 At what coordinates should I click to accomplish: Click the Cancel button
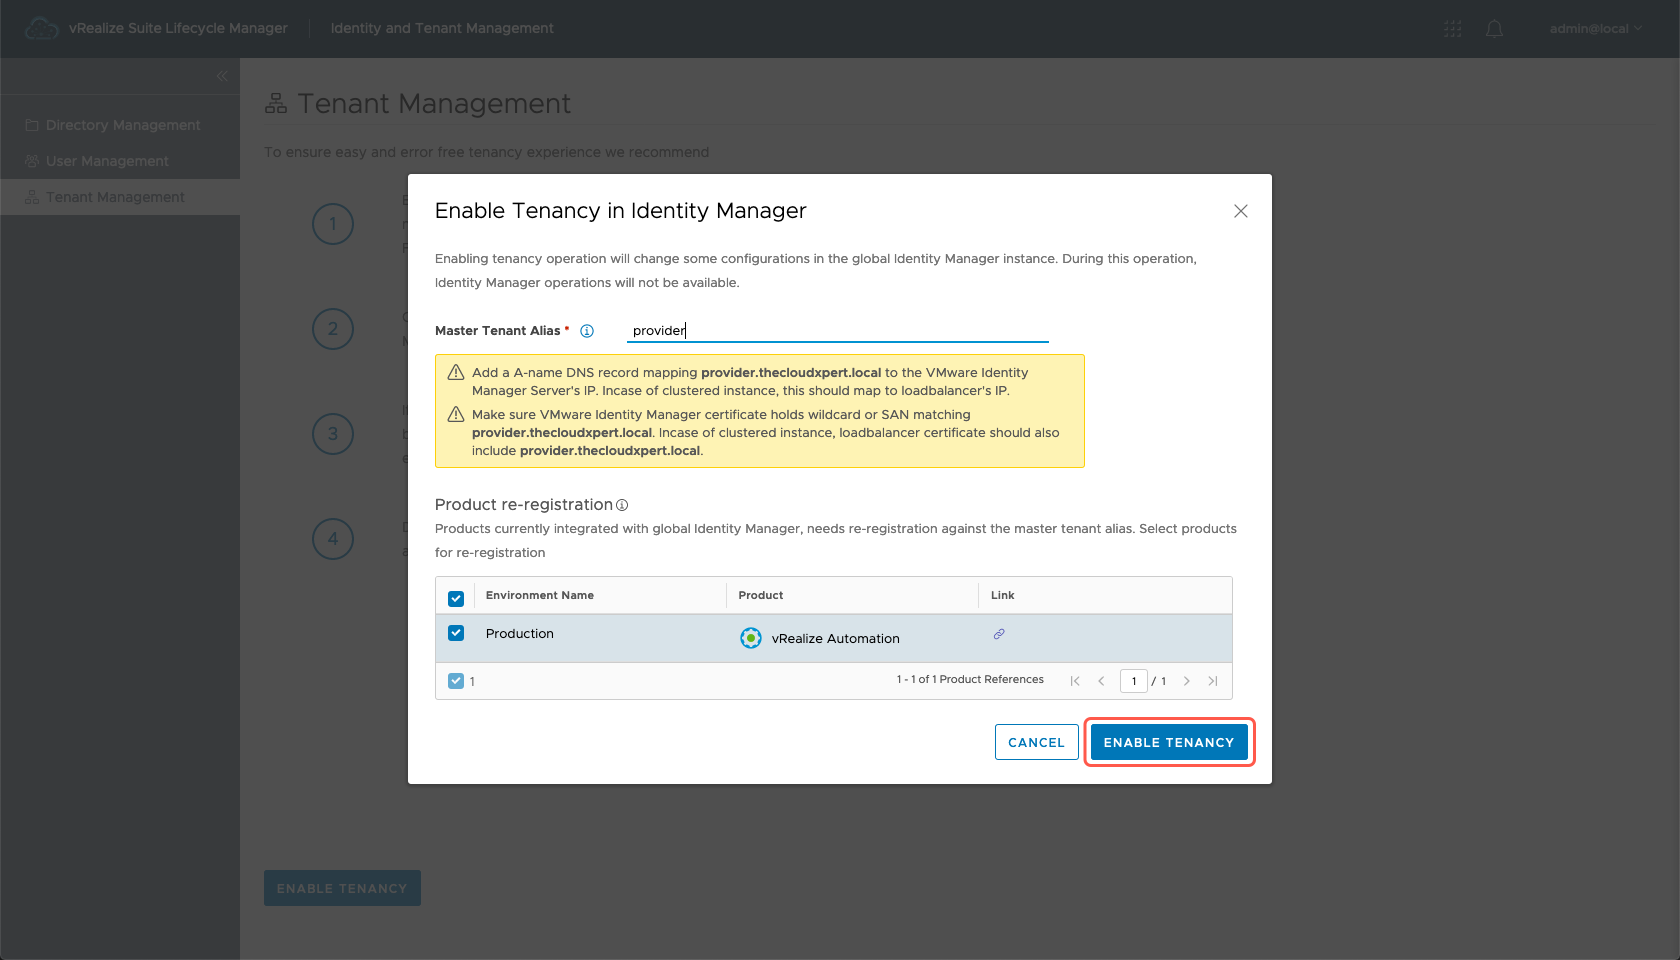coord(1036,742)
